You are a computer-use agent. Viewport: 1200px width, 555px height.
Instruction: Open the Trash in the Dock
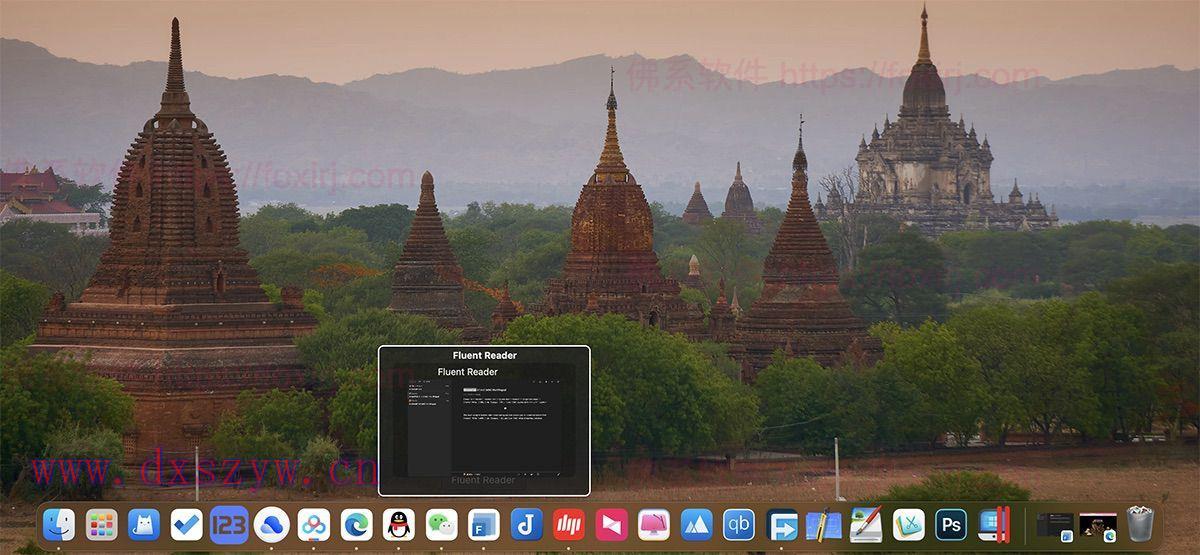click(x=1140, y=524)
